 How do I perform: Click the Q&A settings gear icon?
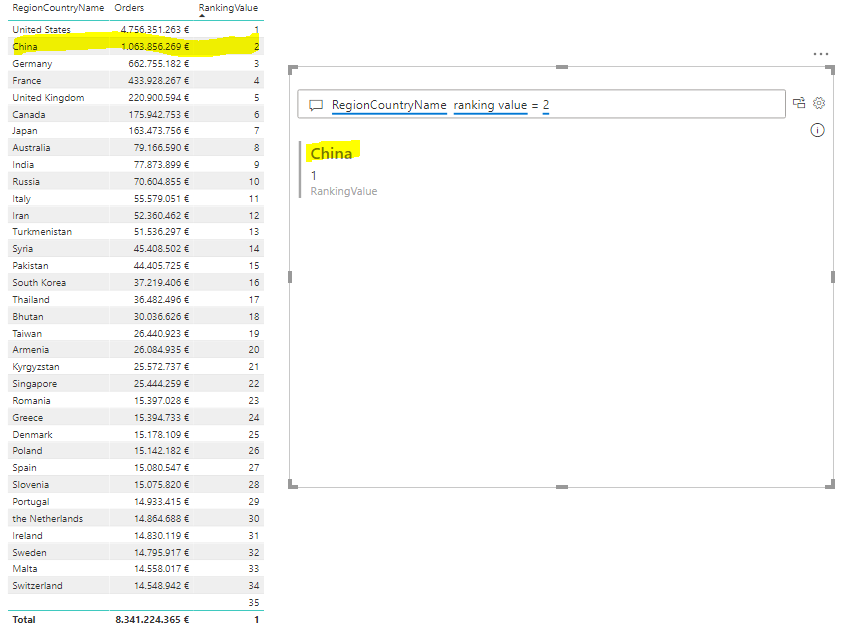(x=819, y=103)
